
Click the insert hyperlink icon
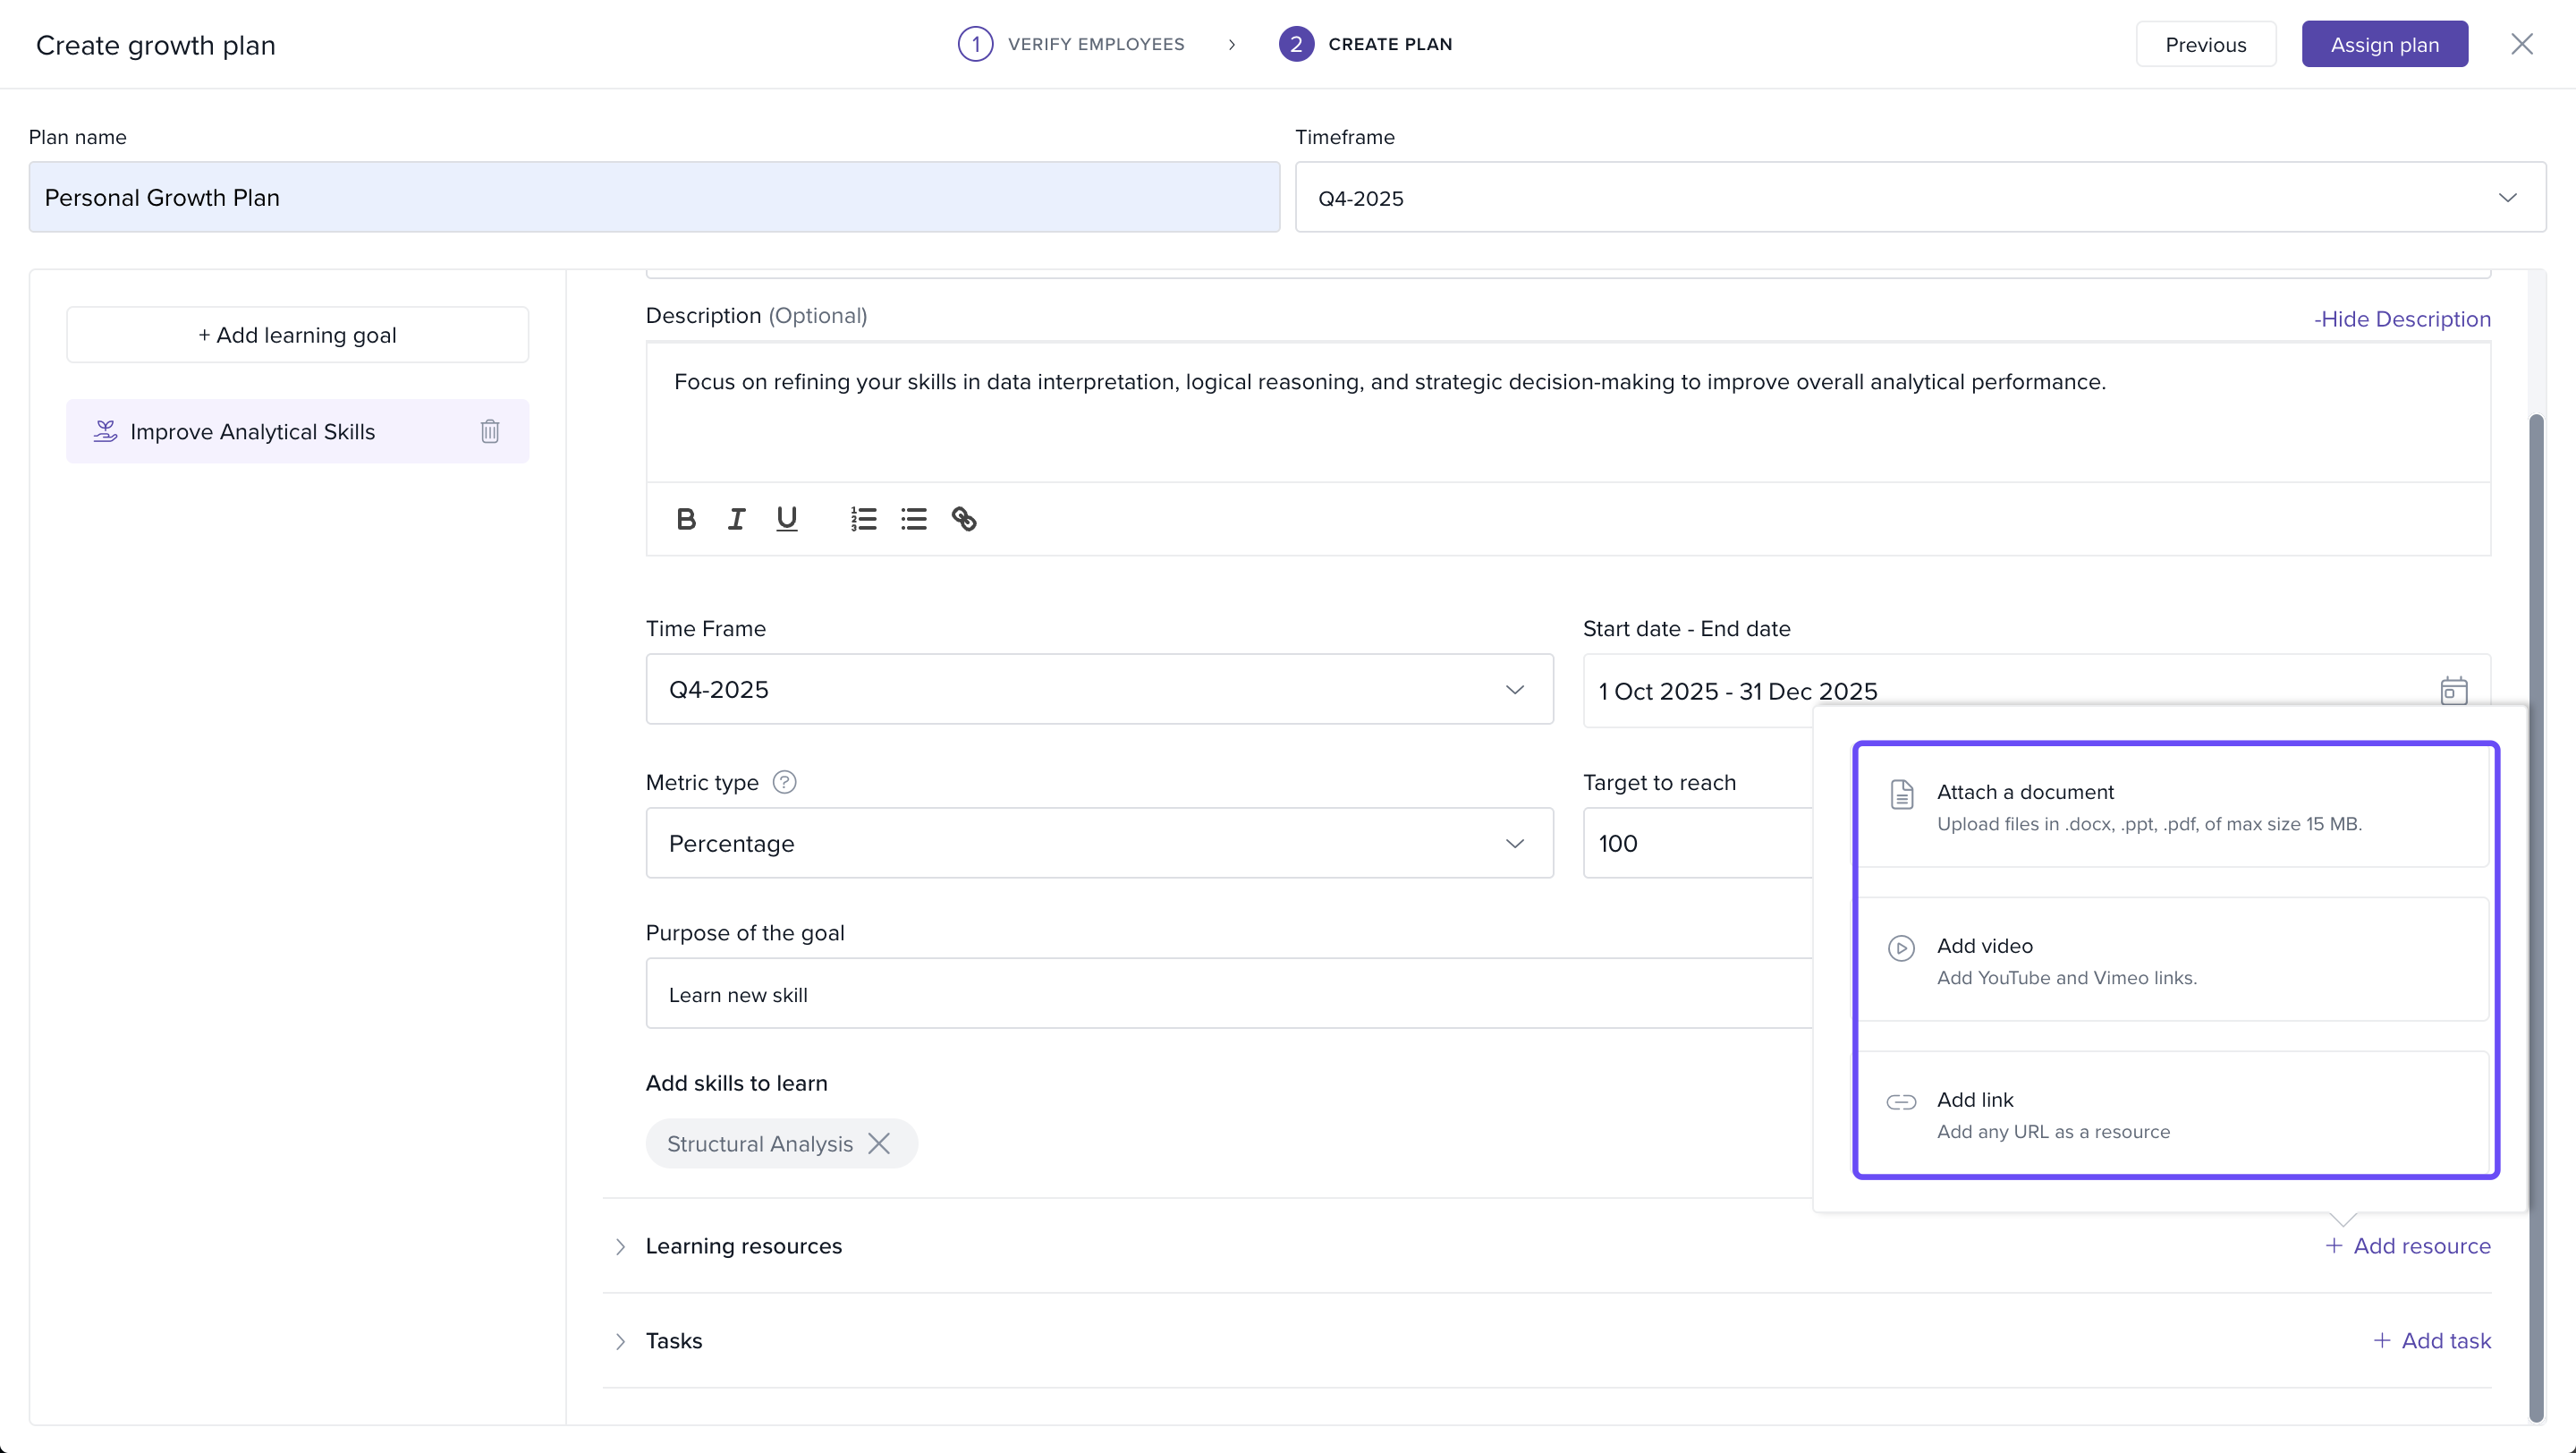tap(964, 519)
